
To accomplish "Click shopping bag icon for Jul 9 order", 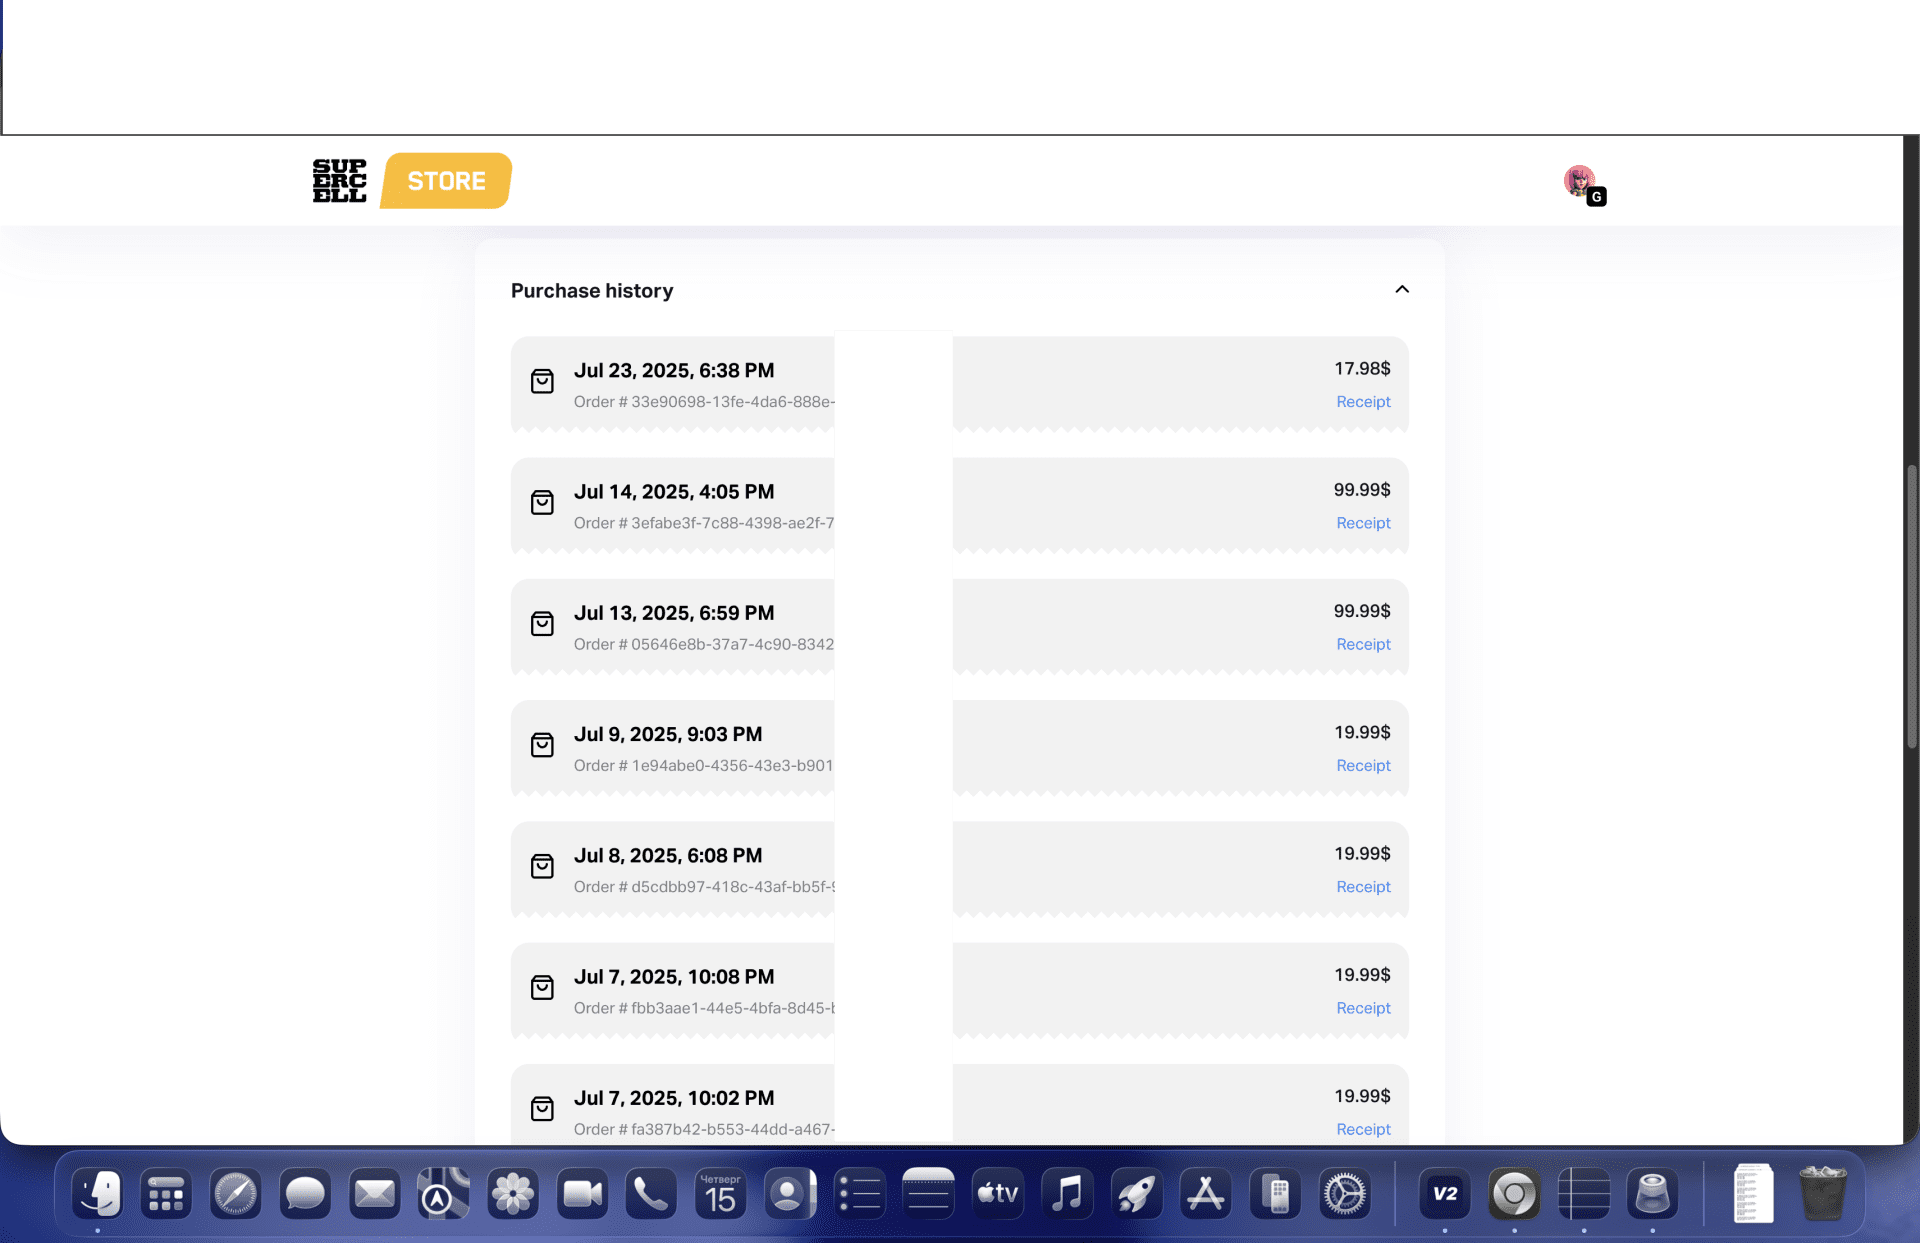I will [542, 745].
